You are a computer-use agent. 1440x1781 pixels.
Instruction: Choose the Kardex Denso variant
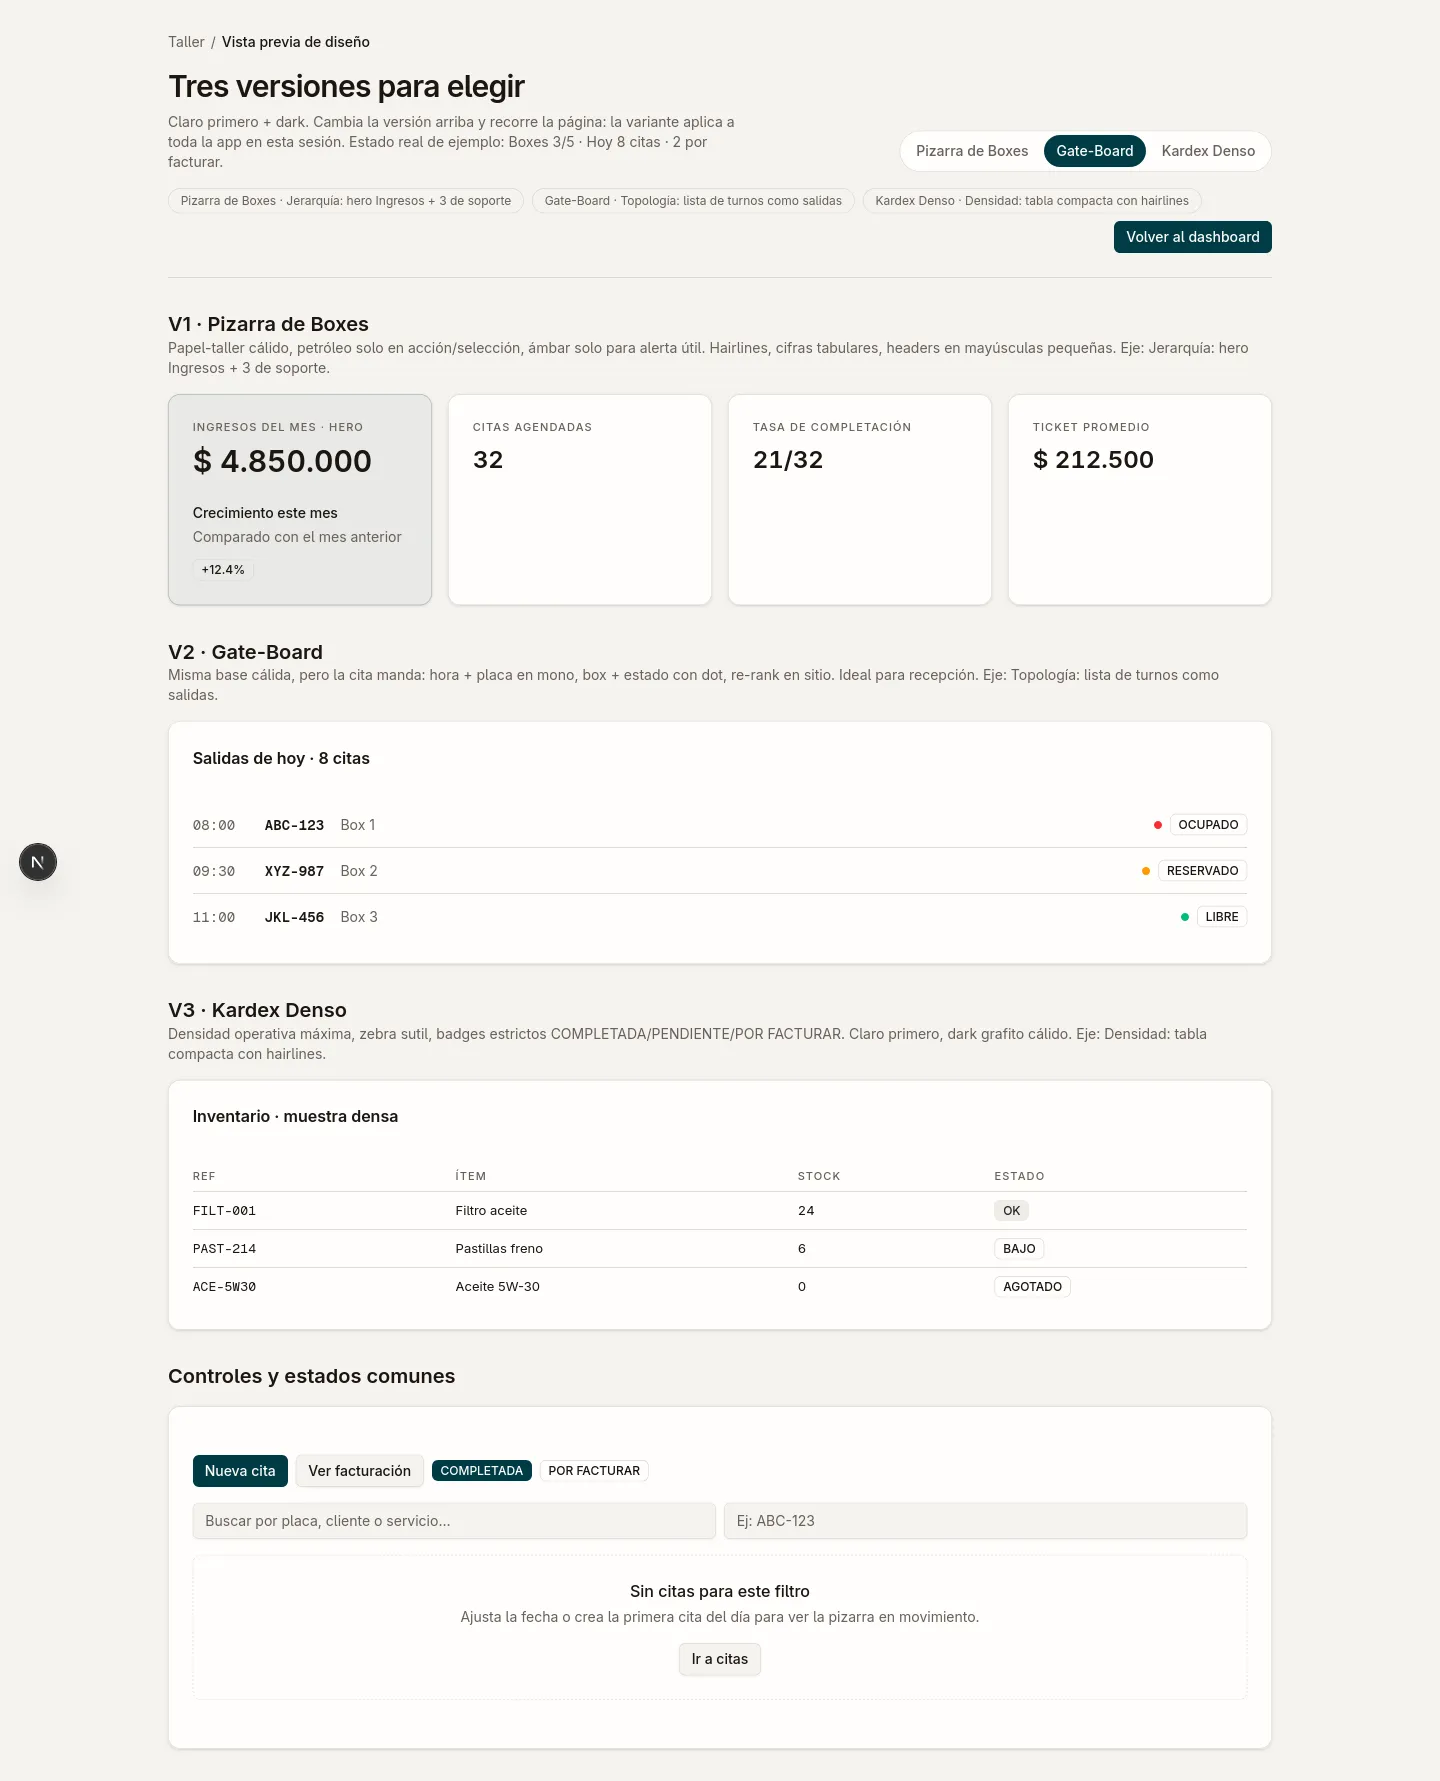coord(1208,151)
